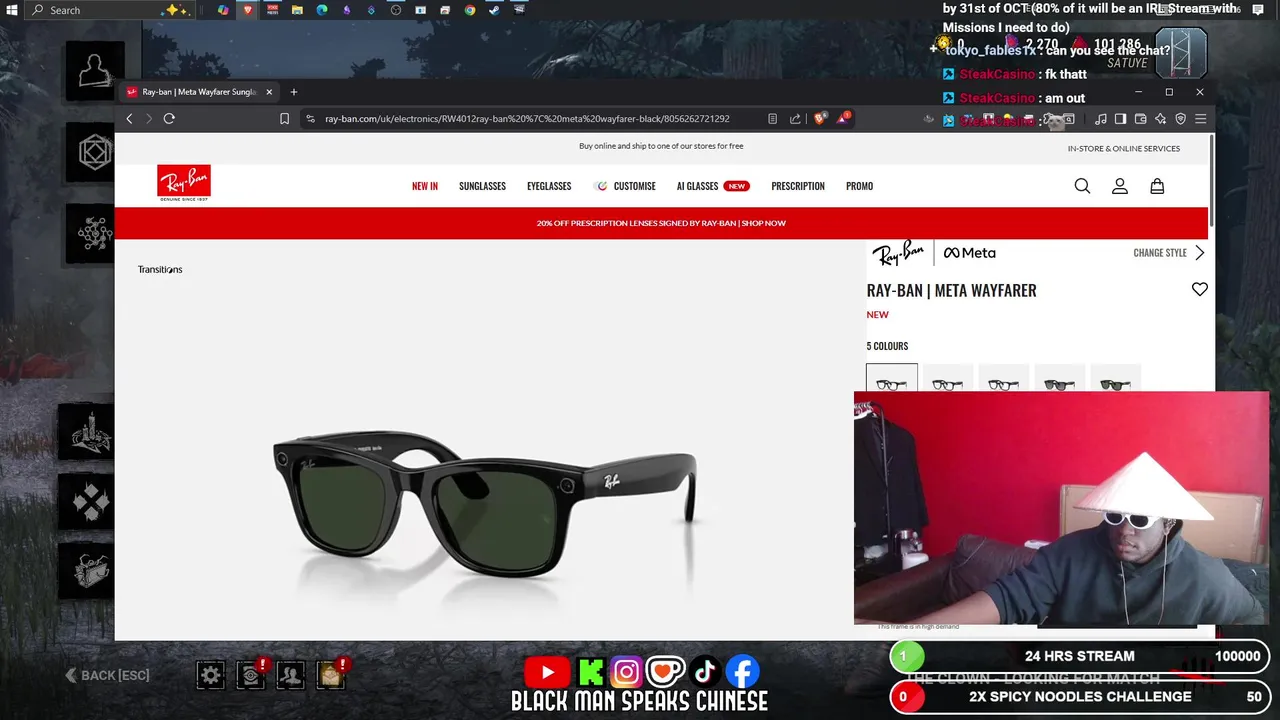The image size is (1280, 720).
Task: Open the game inbox envelope icon
Action: click(330, 675)
